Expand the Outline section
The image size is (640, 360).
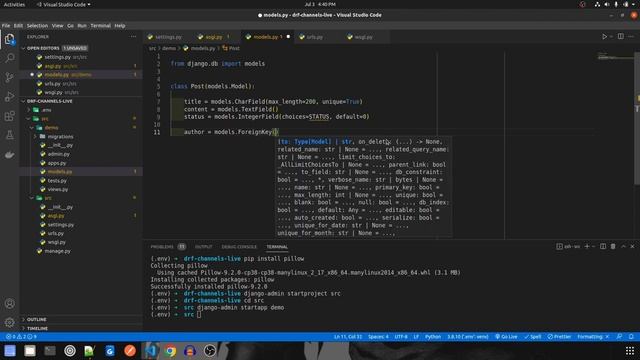pos(36,319)
